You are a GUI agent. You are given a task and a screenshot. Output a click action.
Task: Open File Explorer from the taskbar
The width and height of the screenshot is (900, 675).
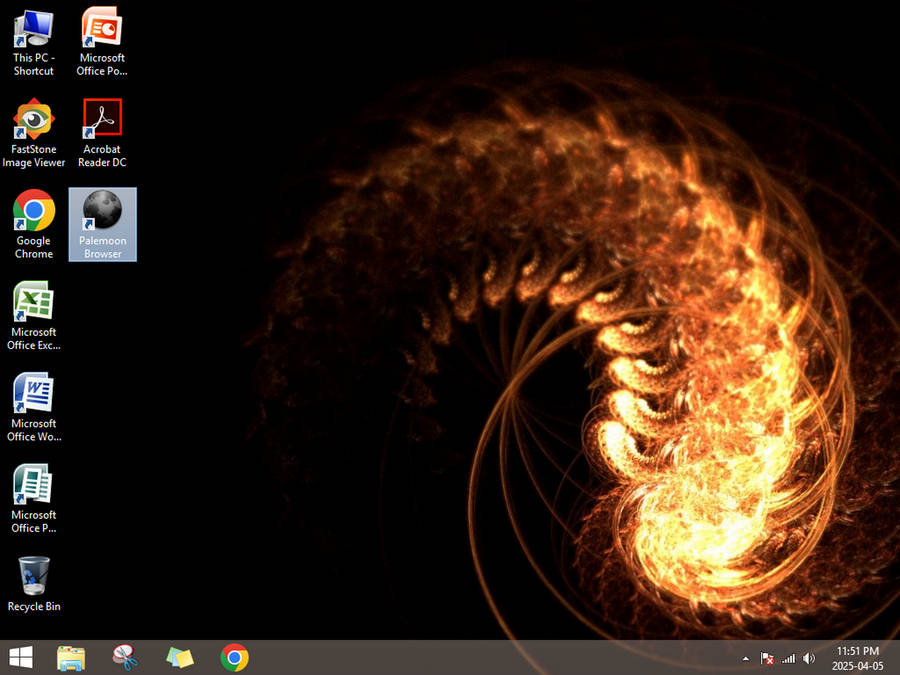point(71,657)
